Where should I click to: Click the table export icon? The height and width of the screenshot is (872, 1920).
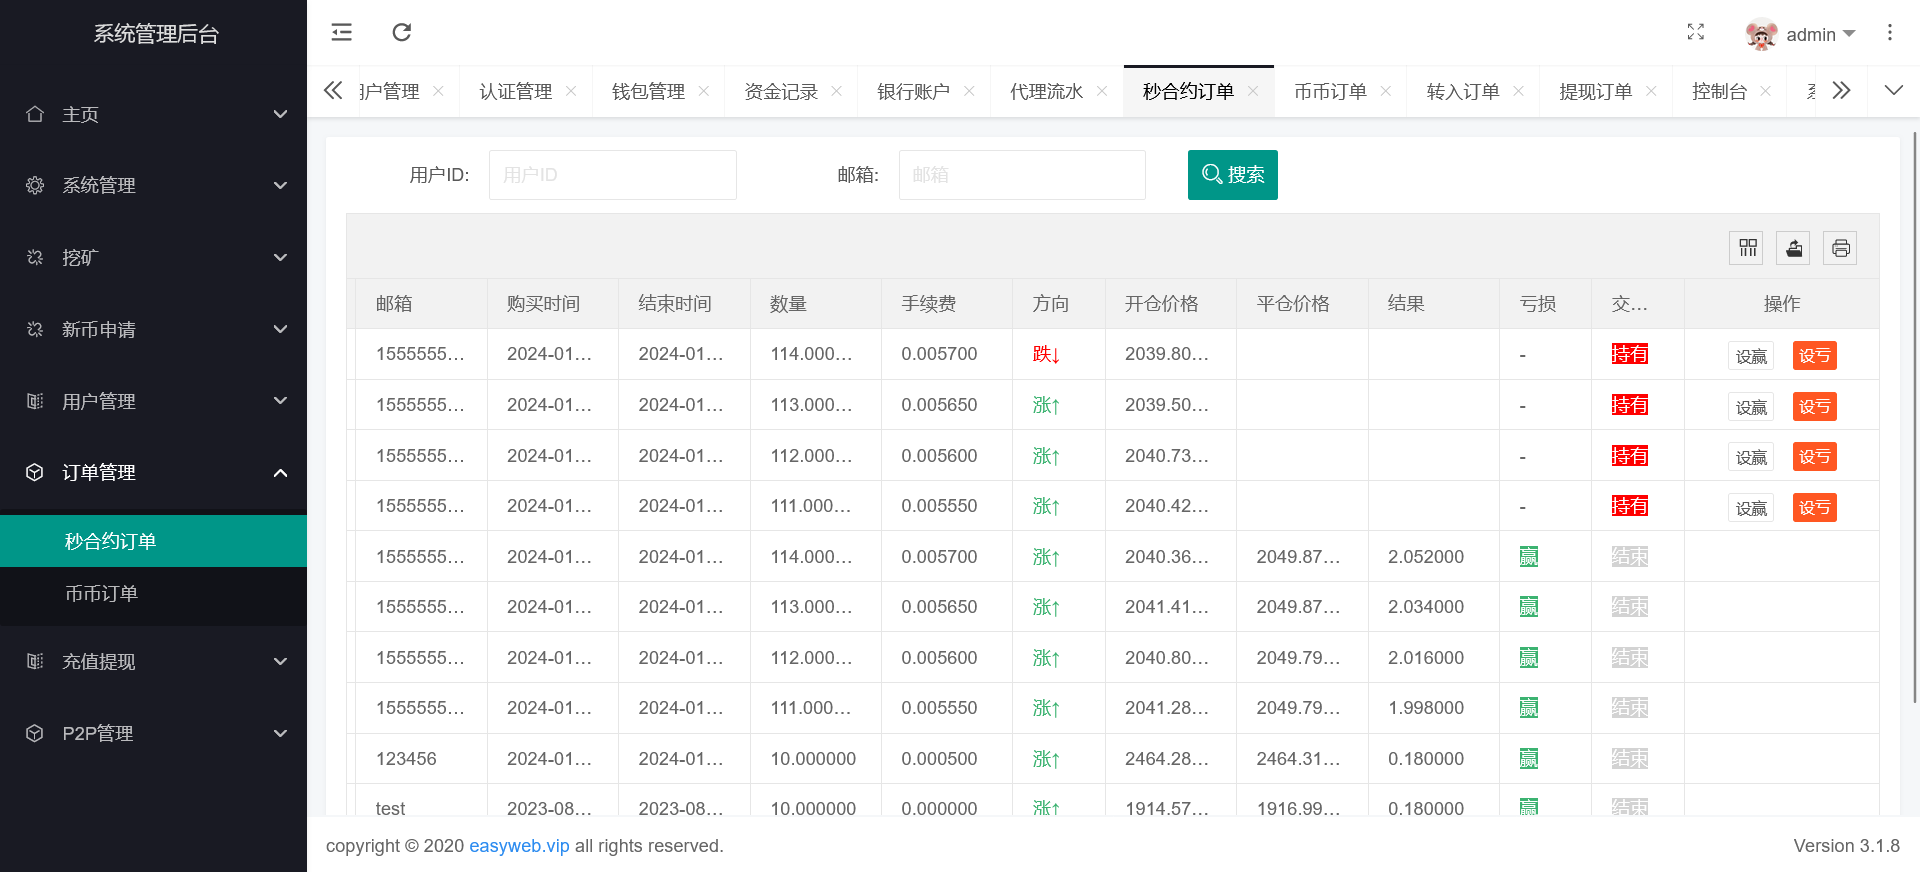(1794, 248)
